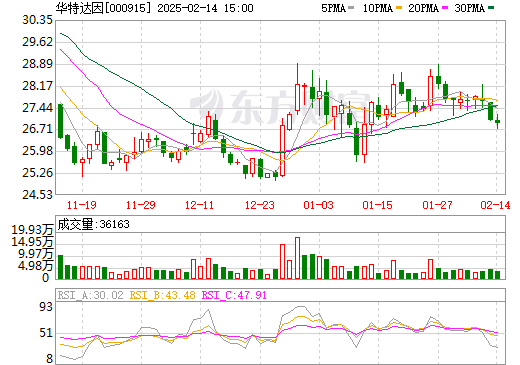Screen dimensions: 520x365
Task: Click the 东方财富 watermark logo
Action: [x=280, y=107]
